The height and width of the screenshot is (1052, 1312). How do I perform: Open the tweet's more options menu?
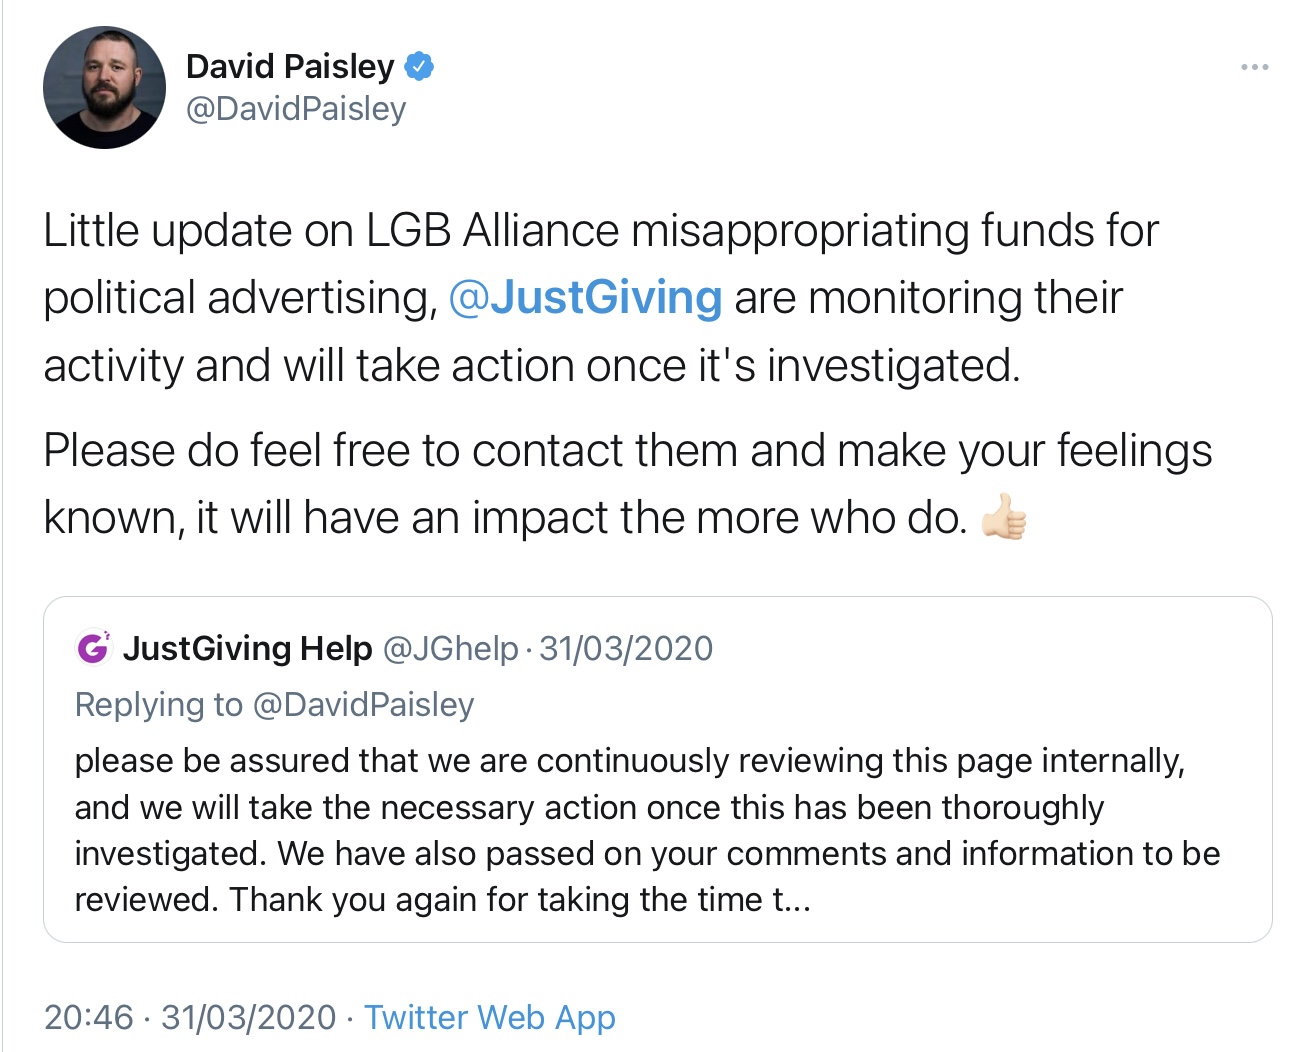[1254, 67]
